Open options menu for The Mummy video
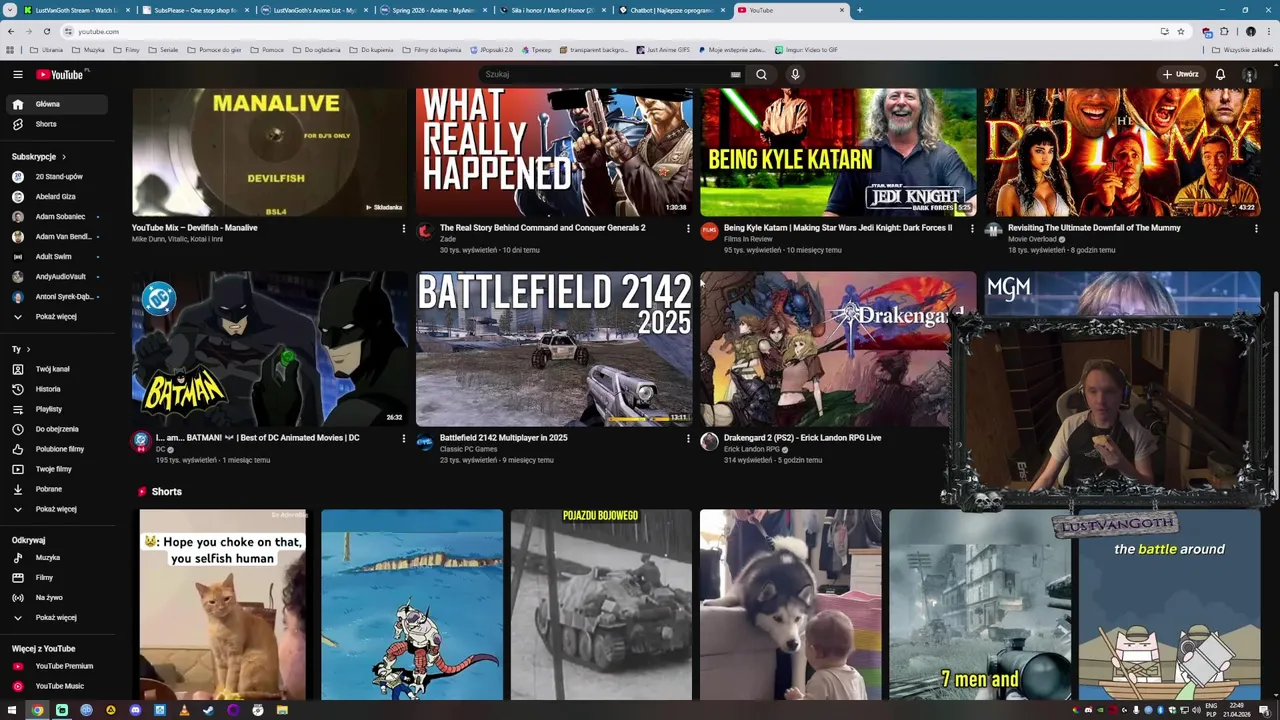This screenshot has width=1280, height=720. coord(1256,229)
